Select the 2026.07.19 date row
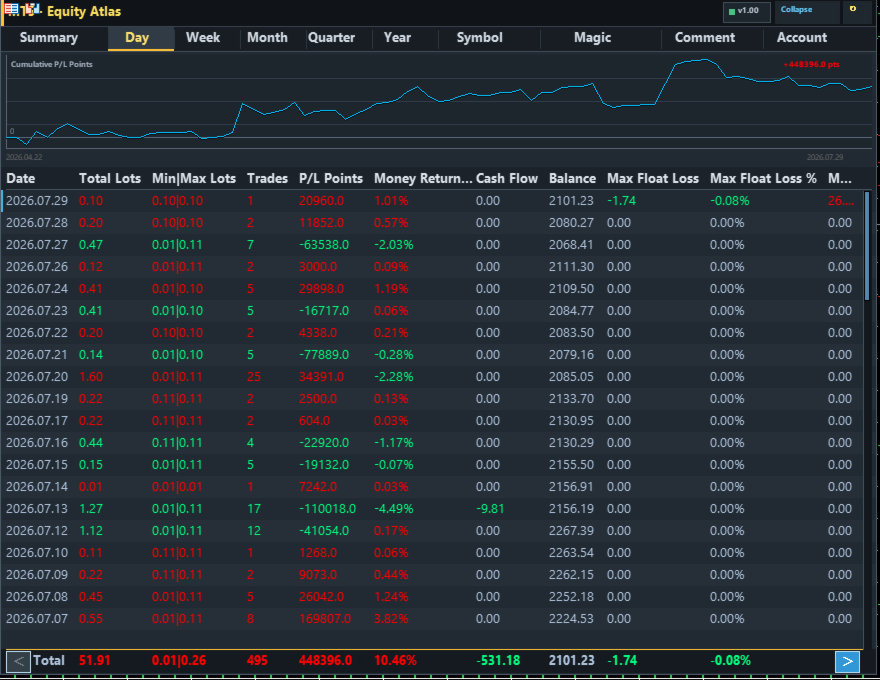Viewport: 880px width, 680px height. tap(432, 399)
